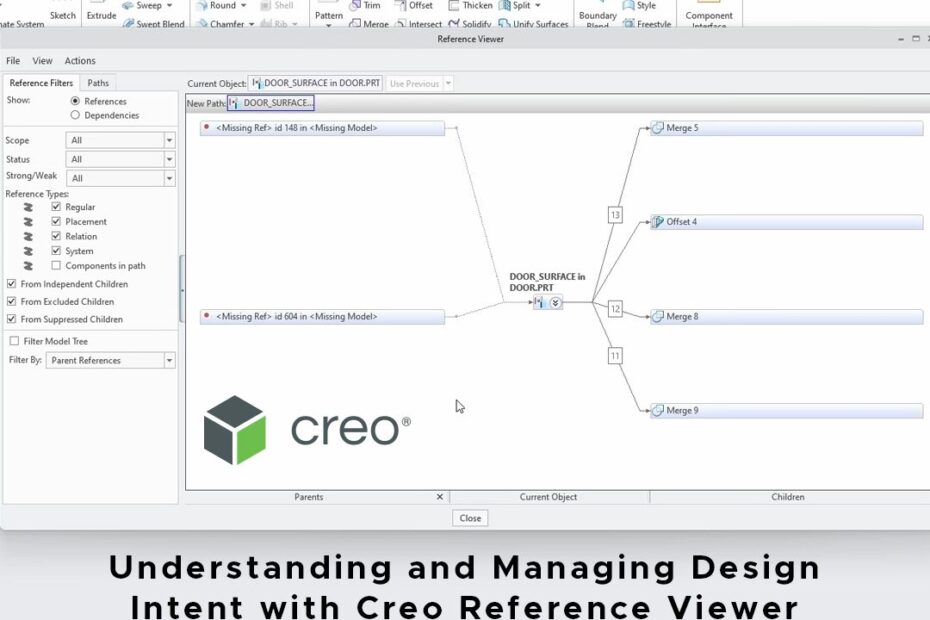Click the Use Previous button
The width and height of the screenshot is (930, 620).
pos(415,84)
